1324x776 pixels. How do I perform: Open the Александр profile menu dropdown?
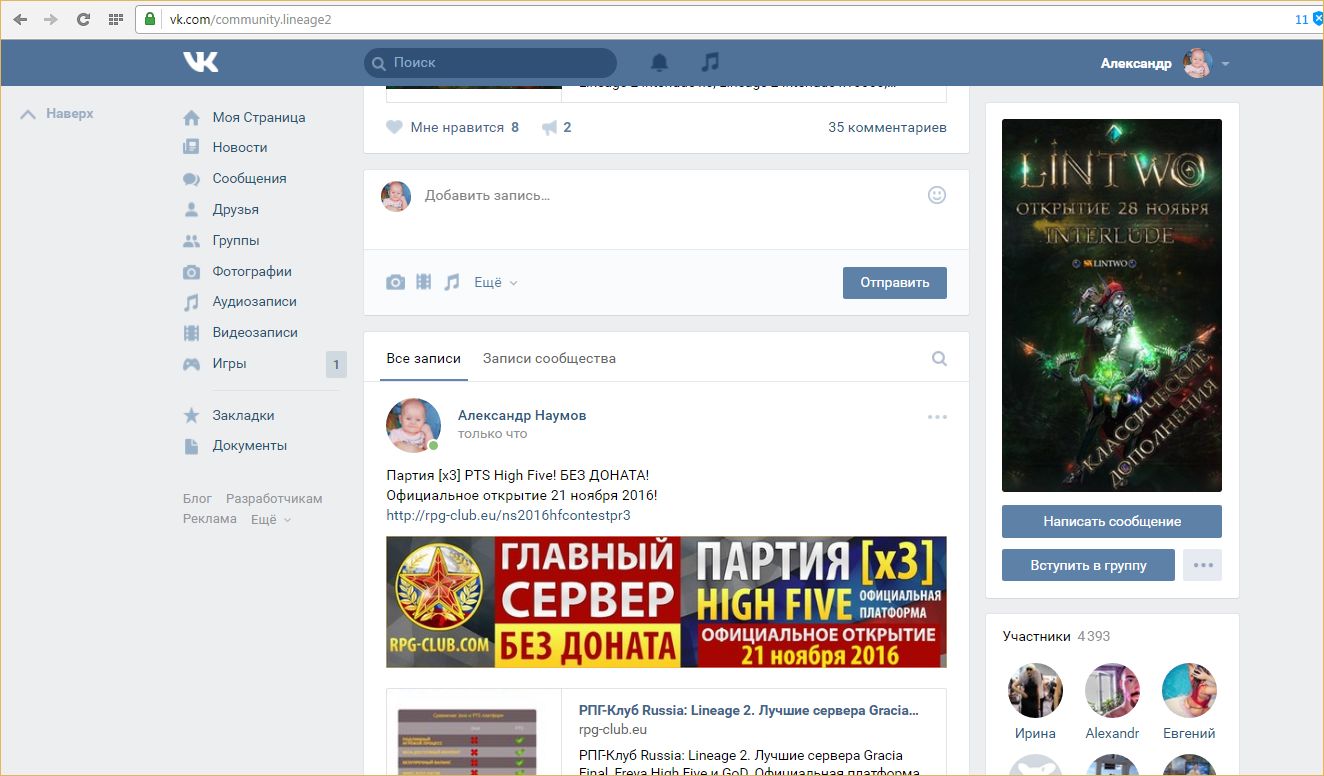click(x=1225, y=63)
